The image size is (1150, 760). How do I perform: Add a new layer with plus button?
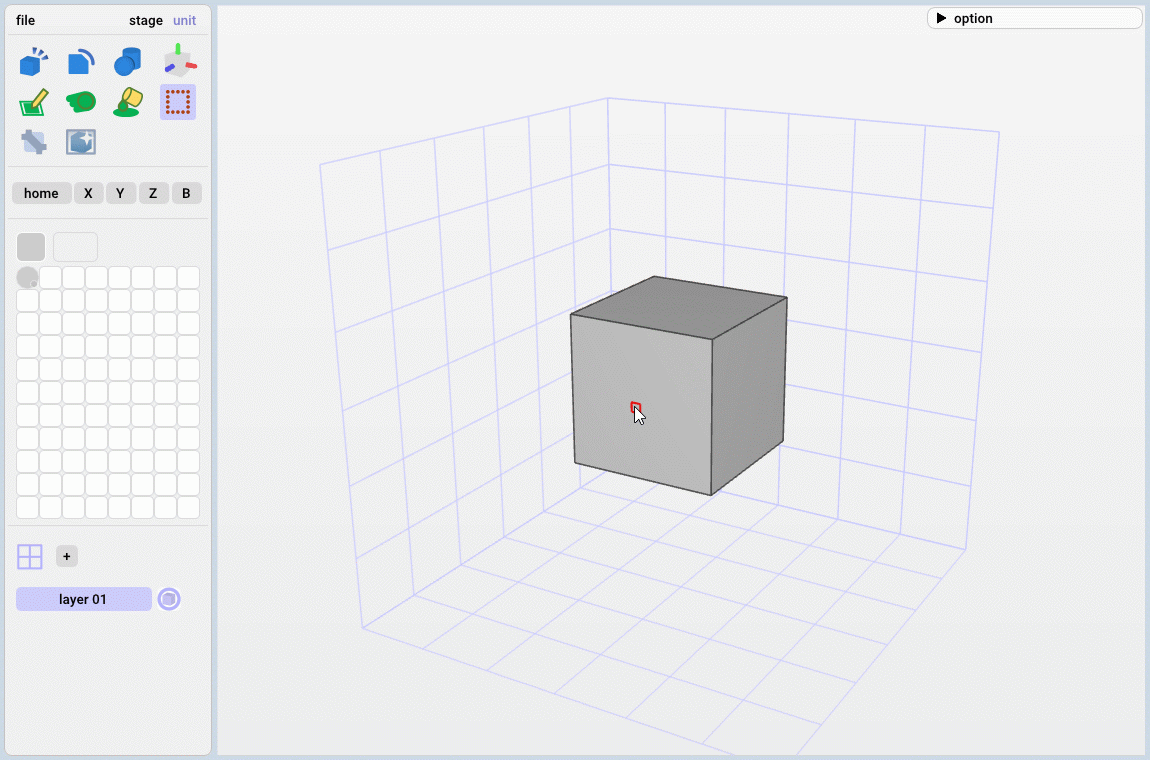67,556
